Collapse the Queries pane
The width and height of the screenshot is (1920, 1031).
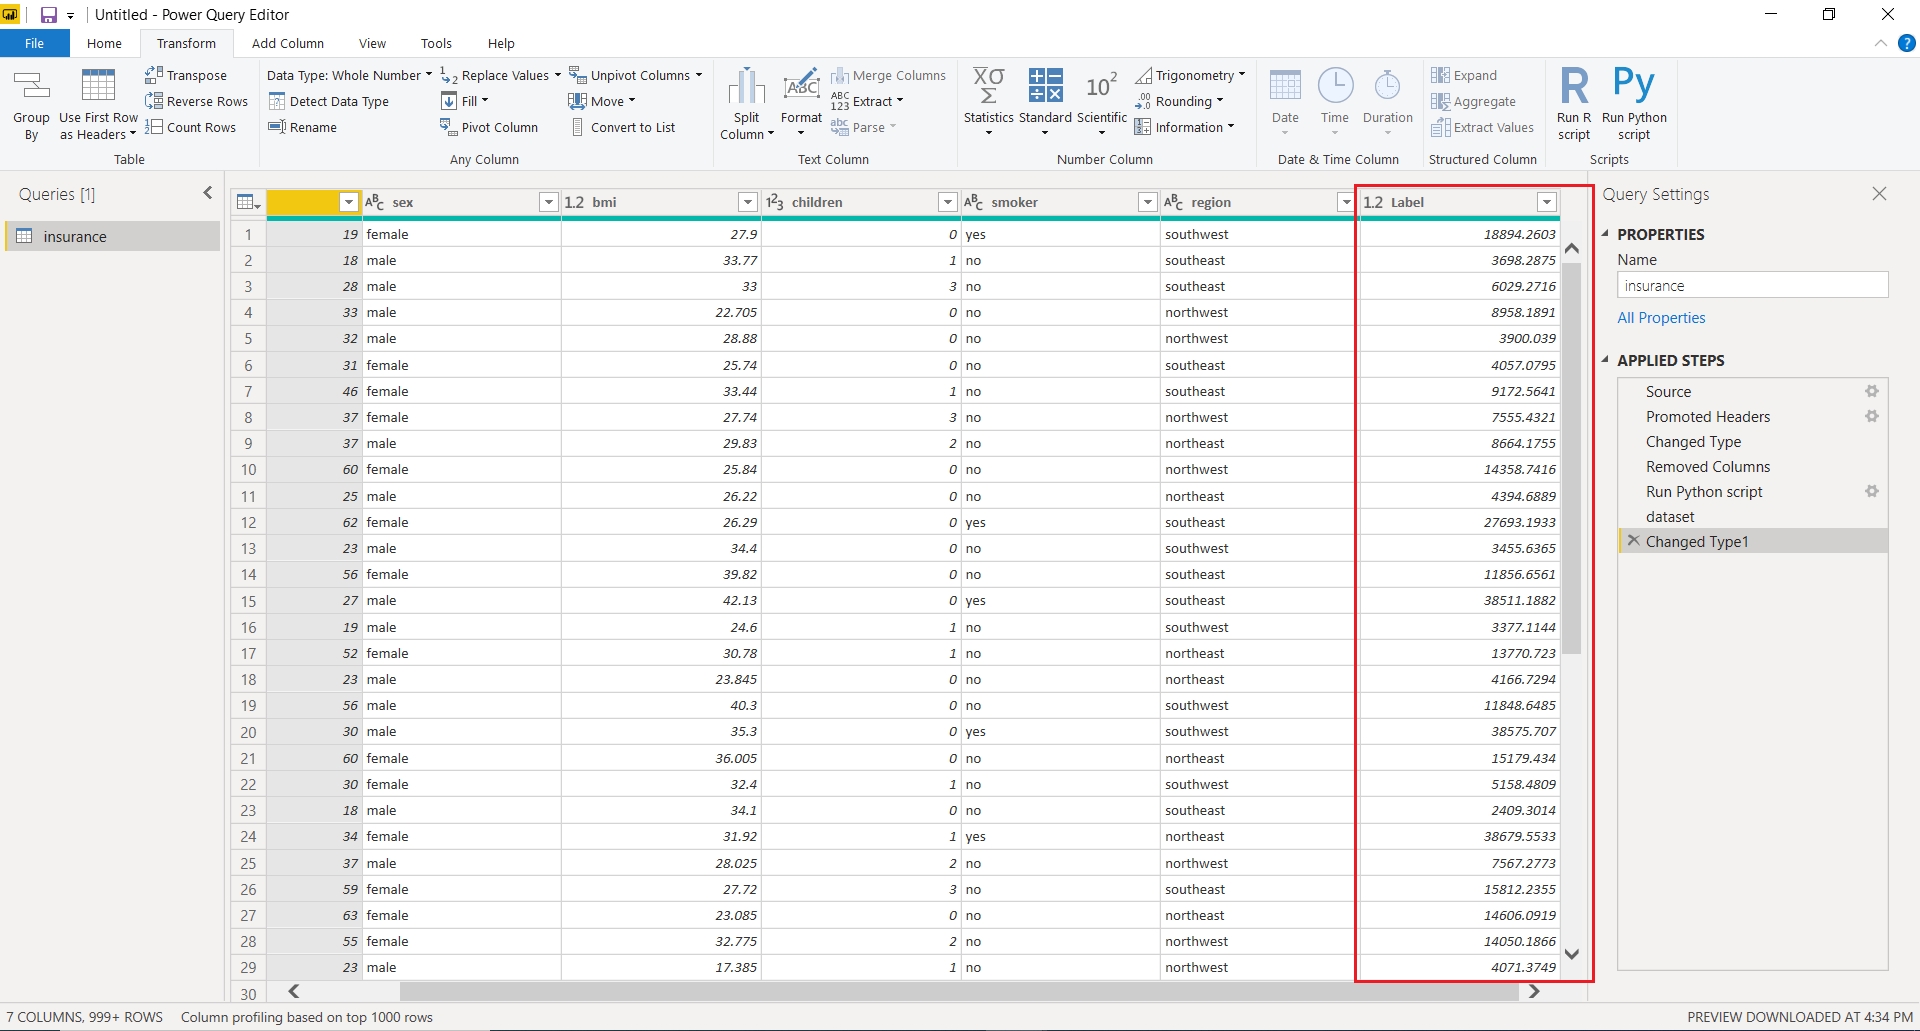pyautogui.click(x=207, y=193)
